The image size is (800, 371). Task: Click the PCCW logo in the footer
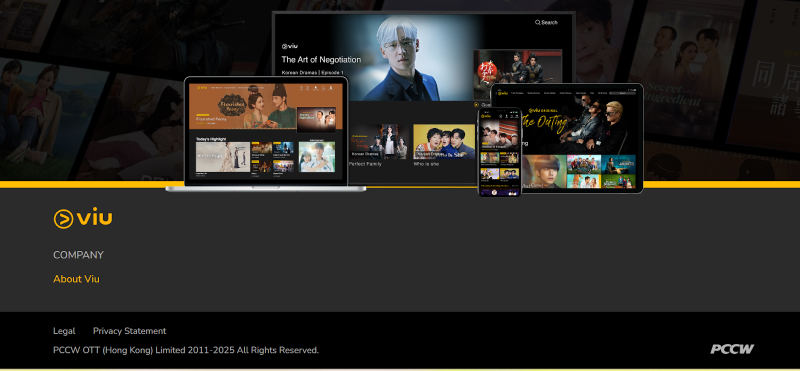click(732, 349)
